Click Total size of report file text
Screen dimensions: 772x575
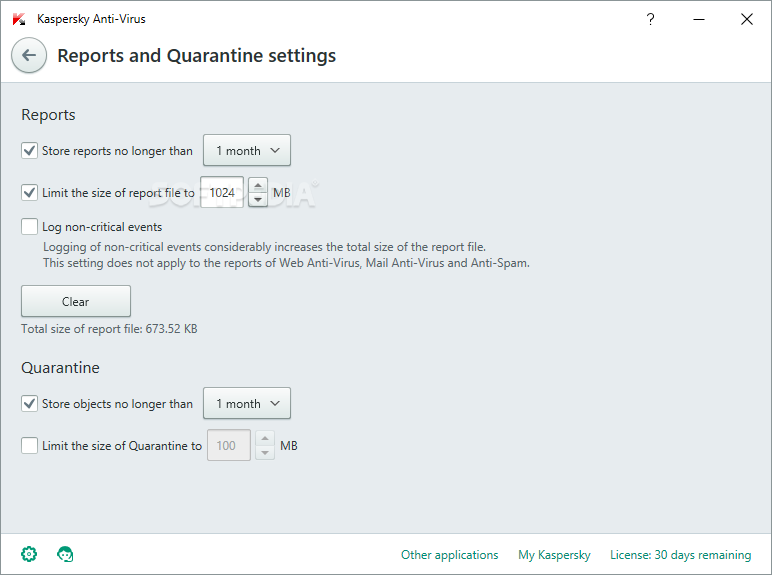(109, 329)
